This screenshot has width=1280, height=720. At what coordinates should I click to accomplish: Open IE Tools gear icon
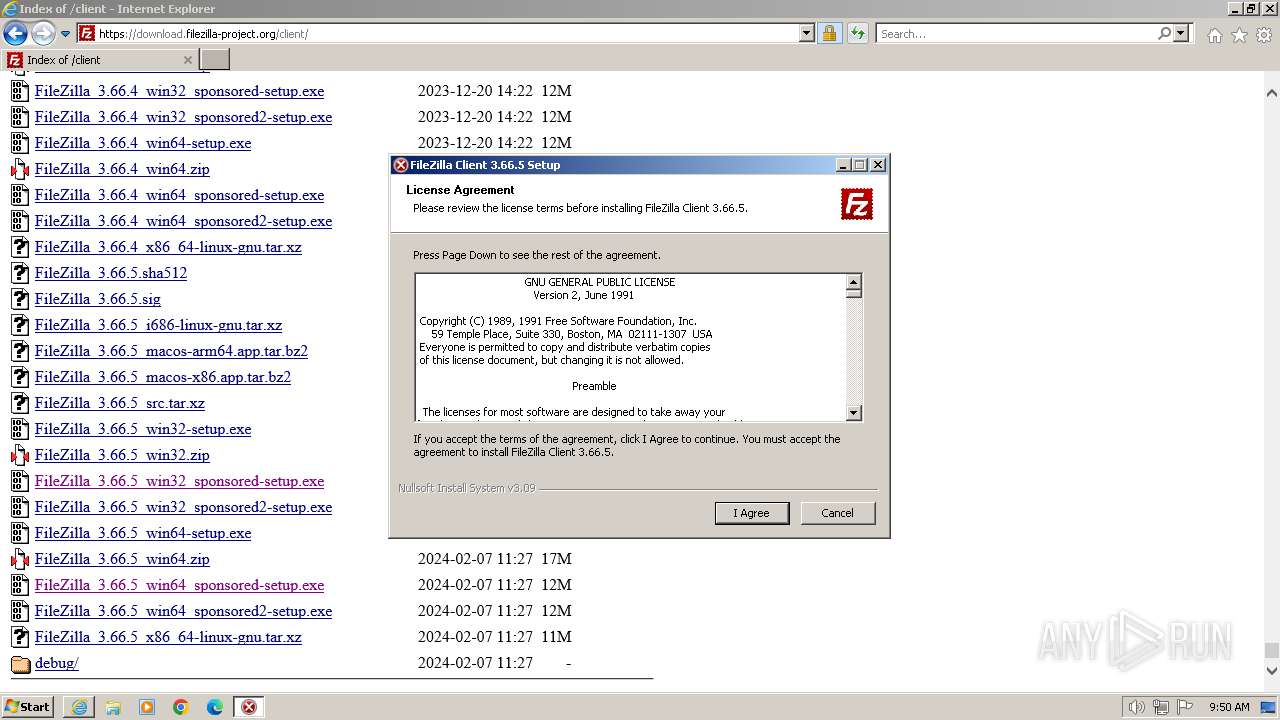click(1264, 35)
